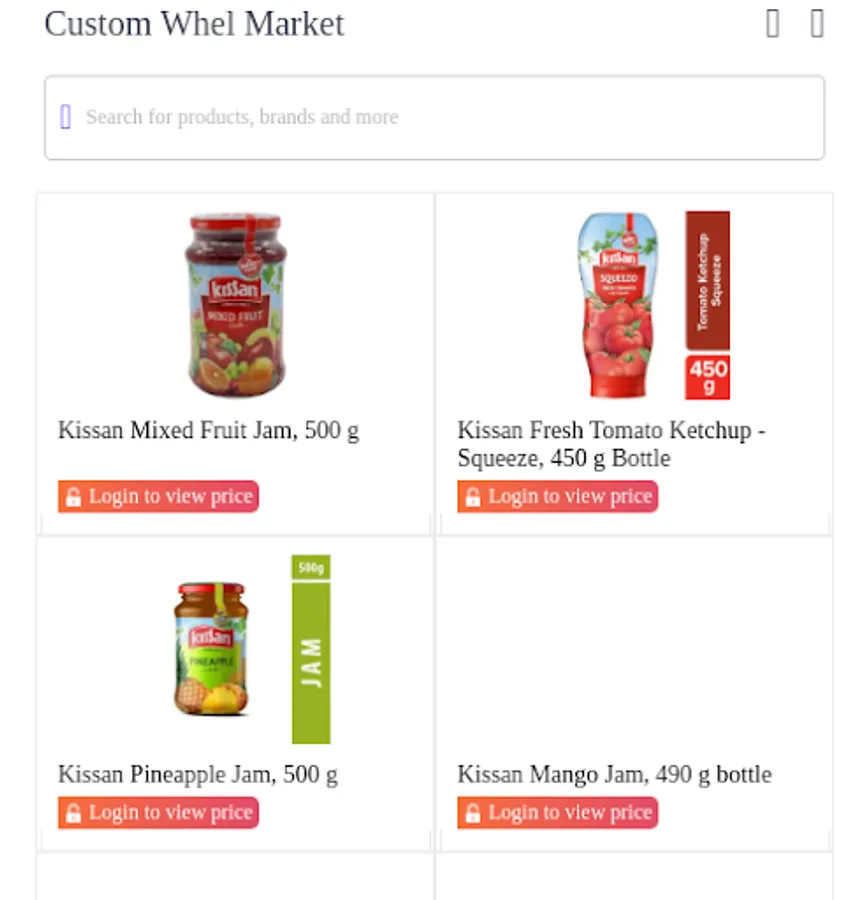Open the Kissan Mixed Fruit Jam product image

[236, 305]
